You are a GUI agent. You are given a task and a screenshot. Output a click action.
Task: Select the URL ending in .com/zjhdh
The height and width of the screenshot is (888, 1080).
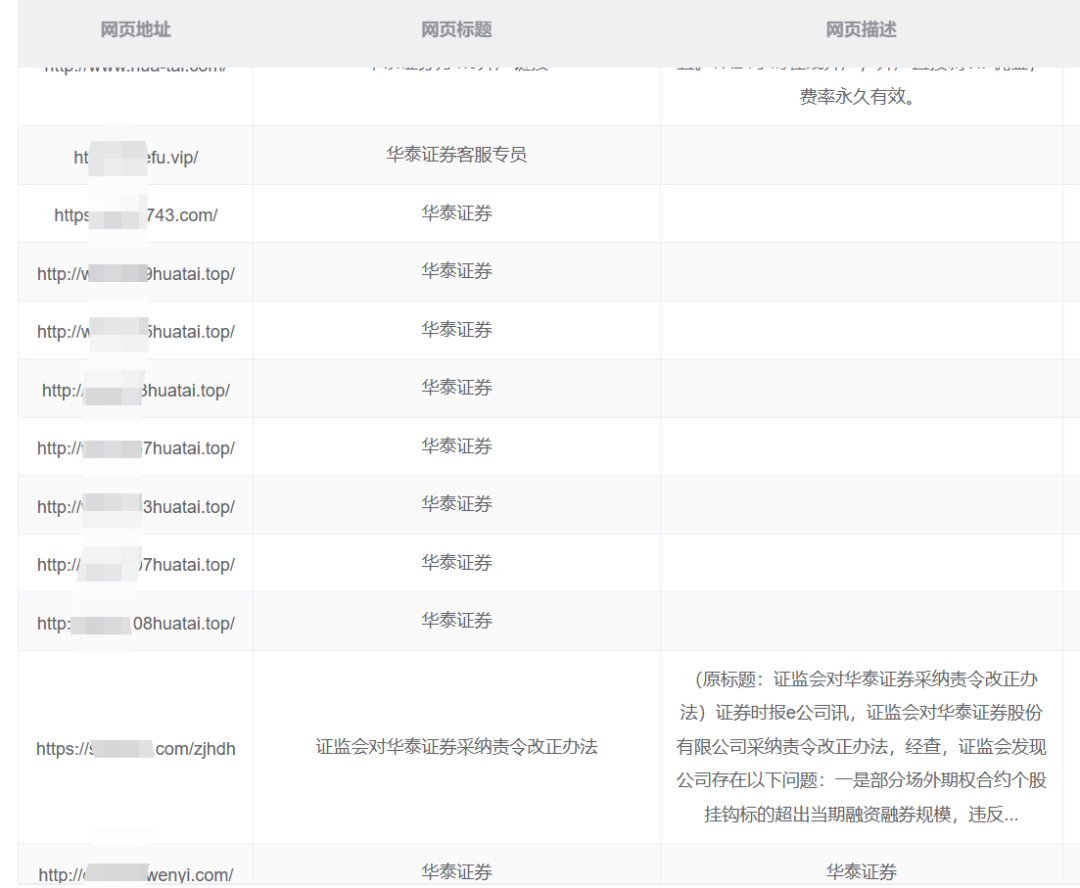coord(136,749)
